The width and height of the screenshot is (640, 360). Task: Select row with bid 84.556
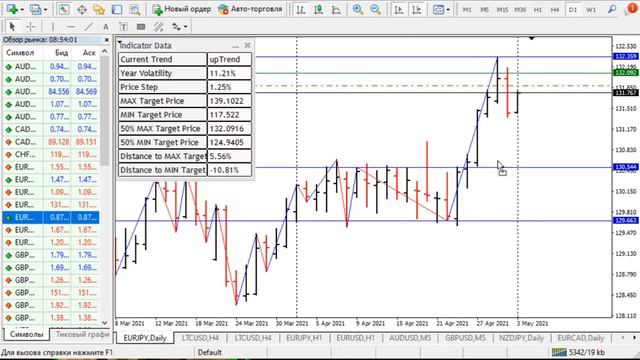51,92
